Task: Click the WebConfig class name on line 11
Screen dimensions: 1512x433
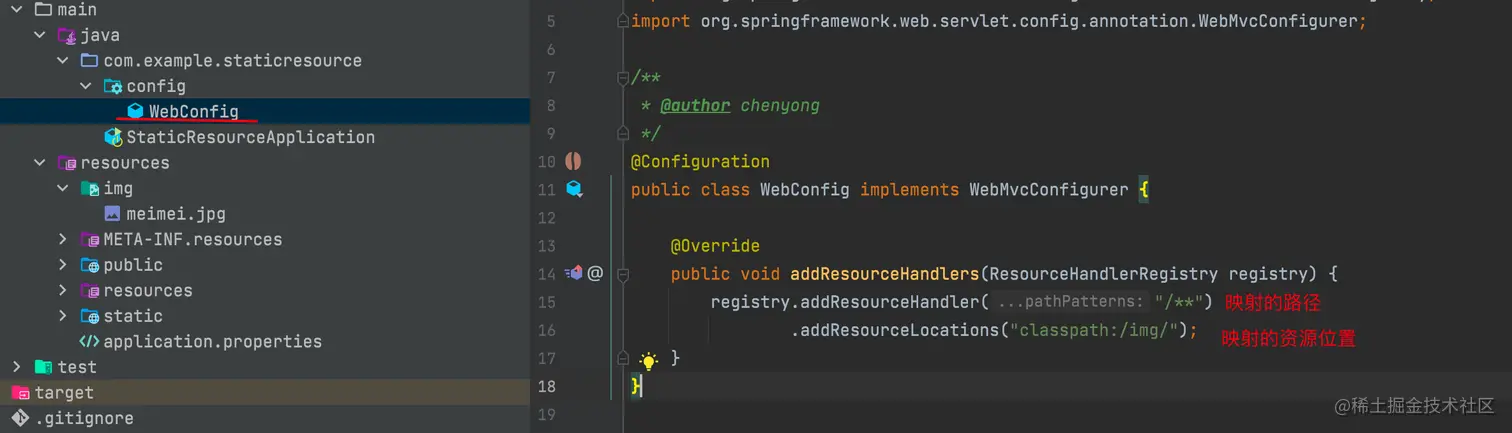Action: point(805,189)
